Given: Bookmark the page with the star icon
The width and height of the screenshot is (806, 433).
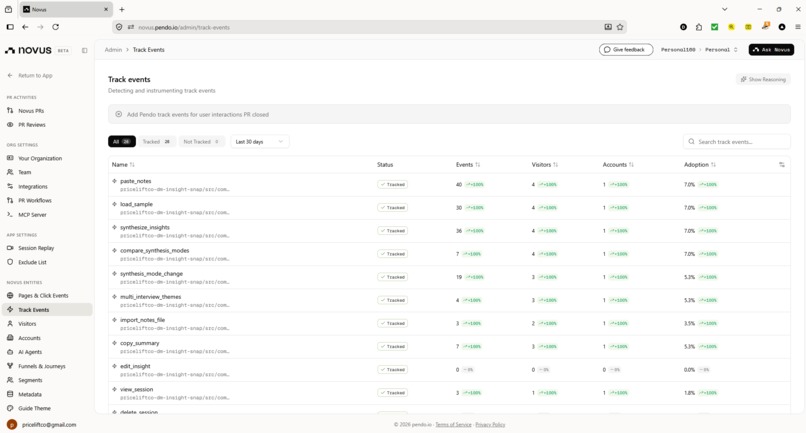Looking at the screenshot, I should [620, 27].
